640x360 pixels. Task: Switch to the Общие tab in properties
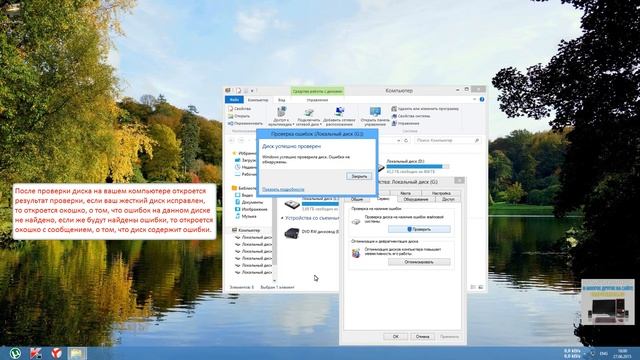tap(357, 199)
